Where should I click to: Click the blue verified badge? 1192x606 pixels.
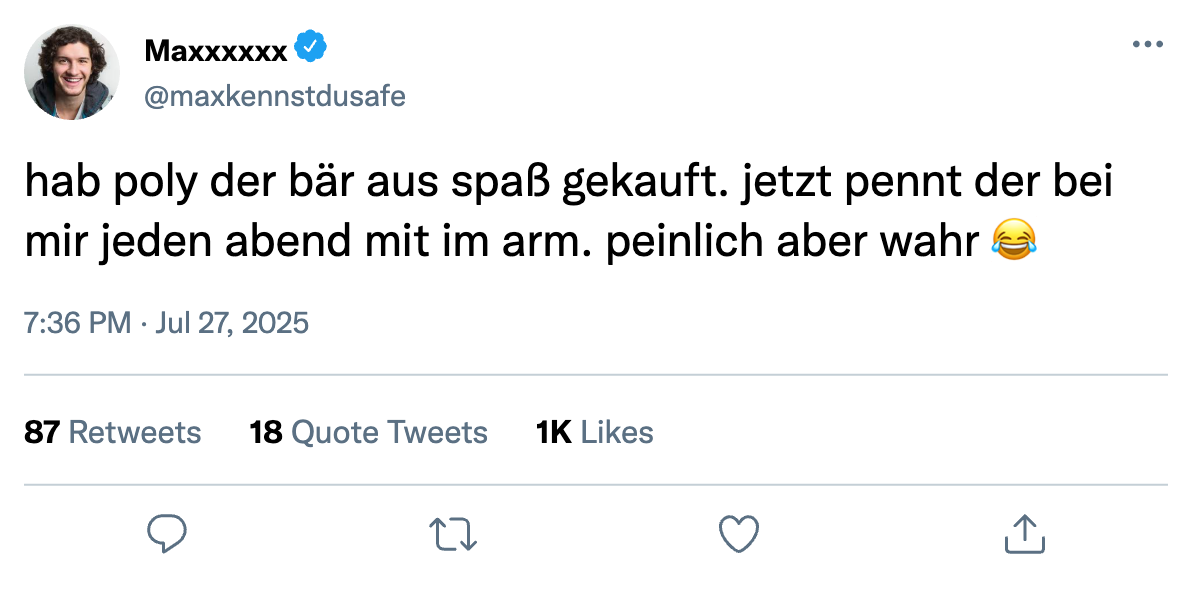310,47
